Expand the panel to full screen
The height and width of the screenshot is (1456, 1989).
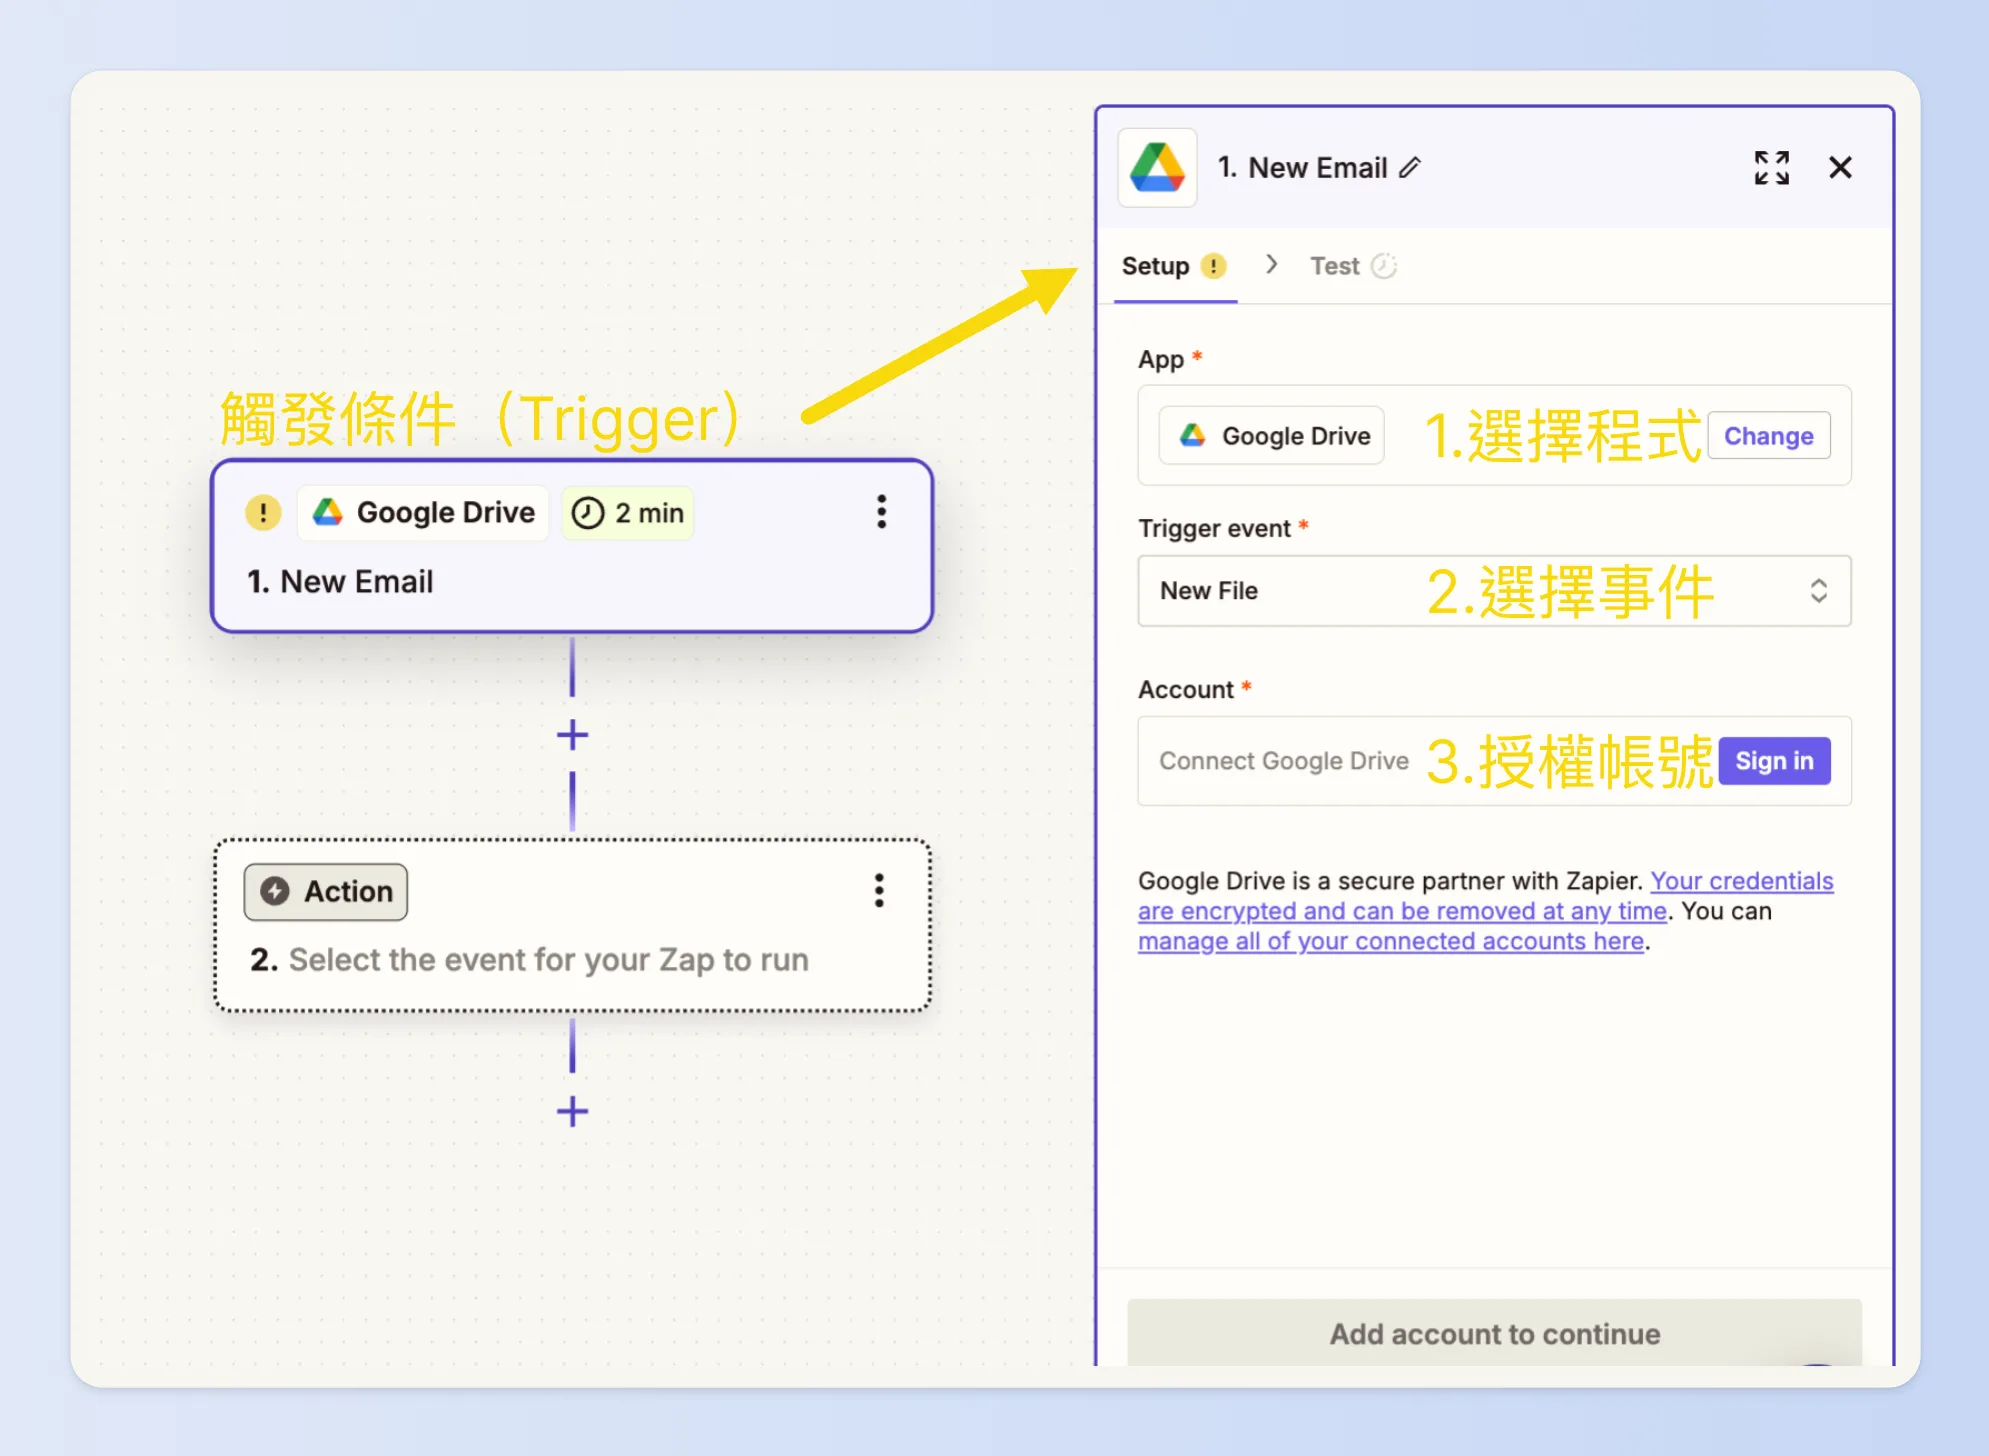pyautogui.click(x=1771, y=168)
